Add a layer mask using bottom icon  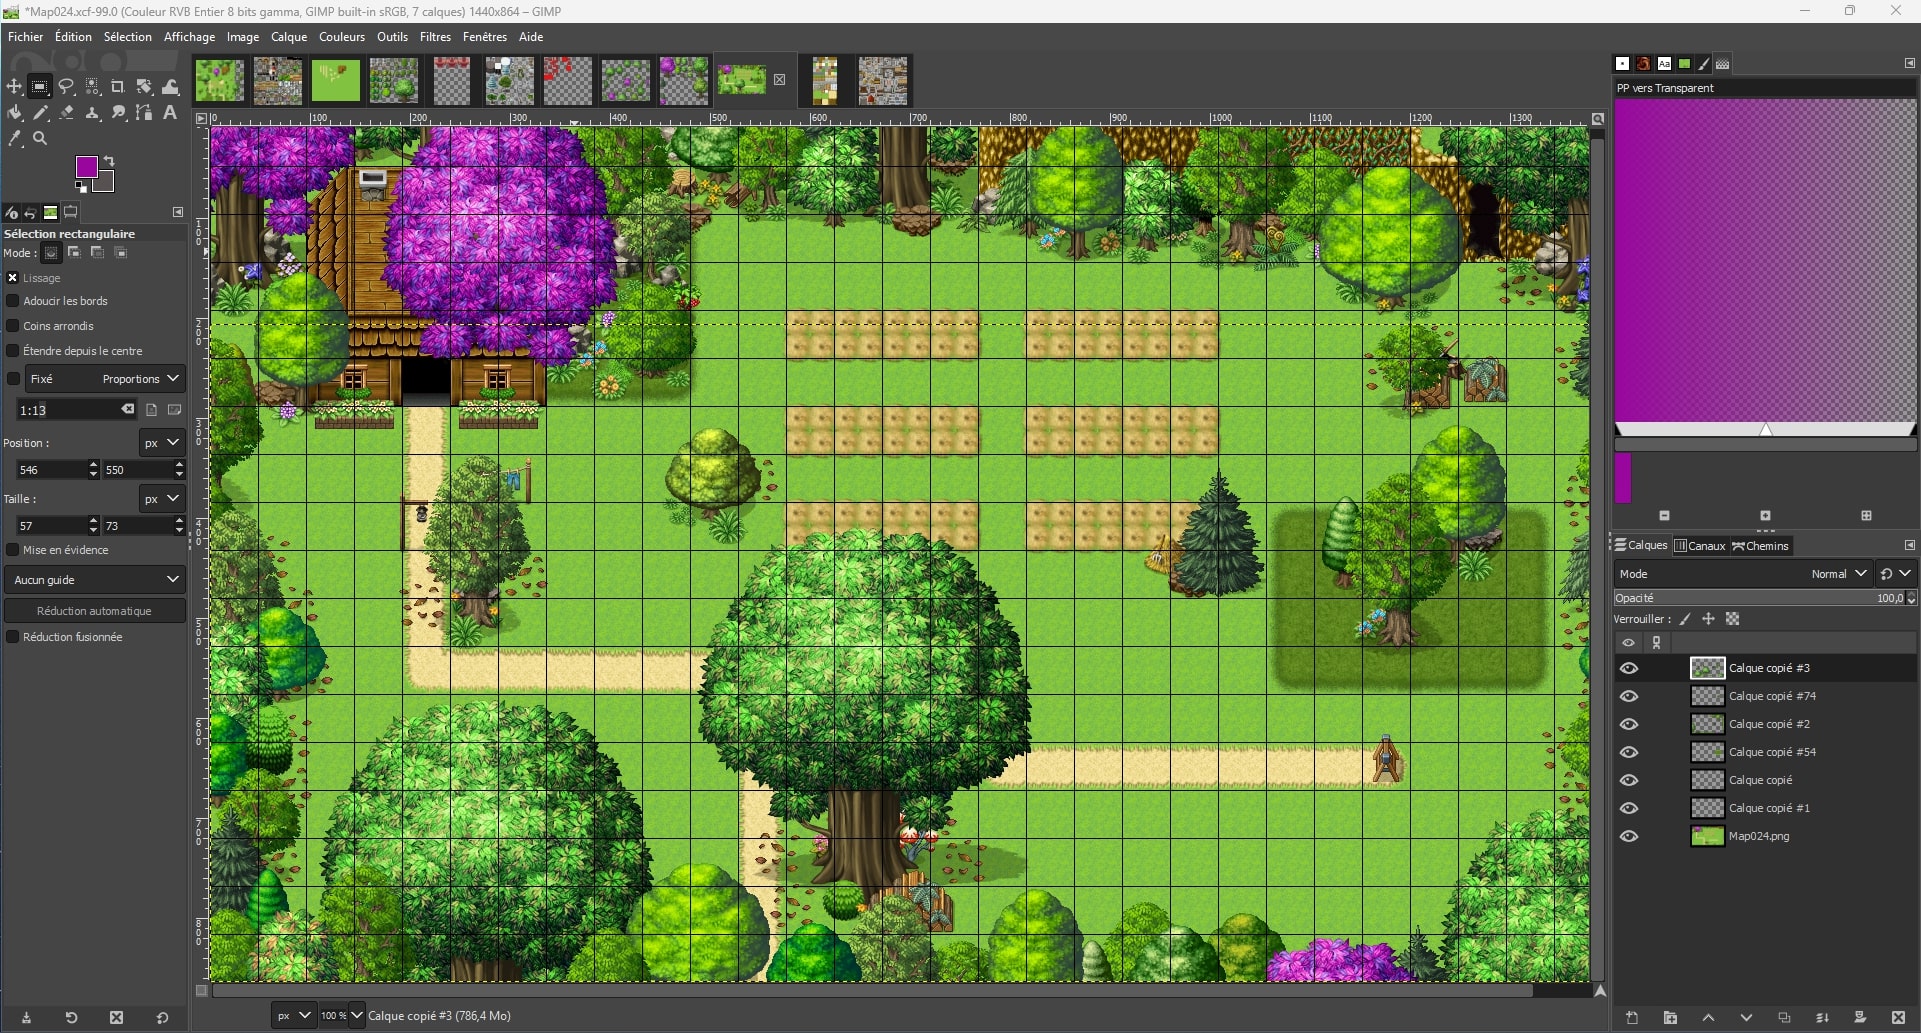[1860, 1018]
